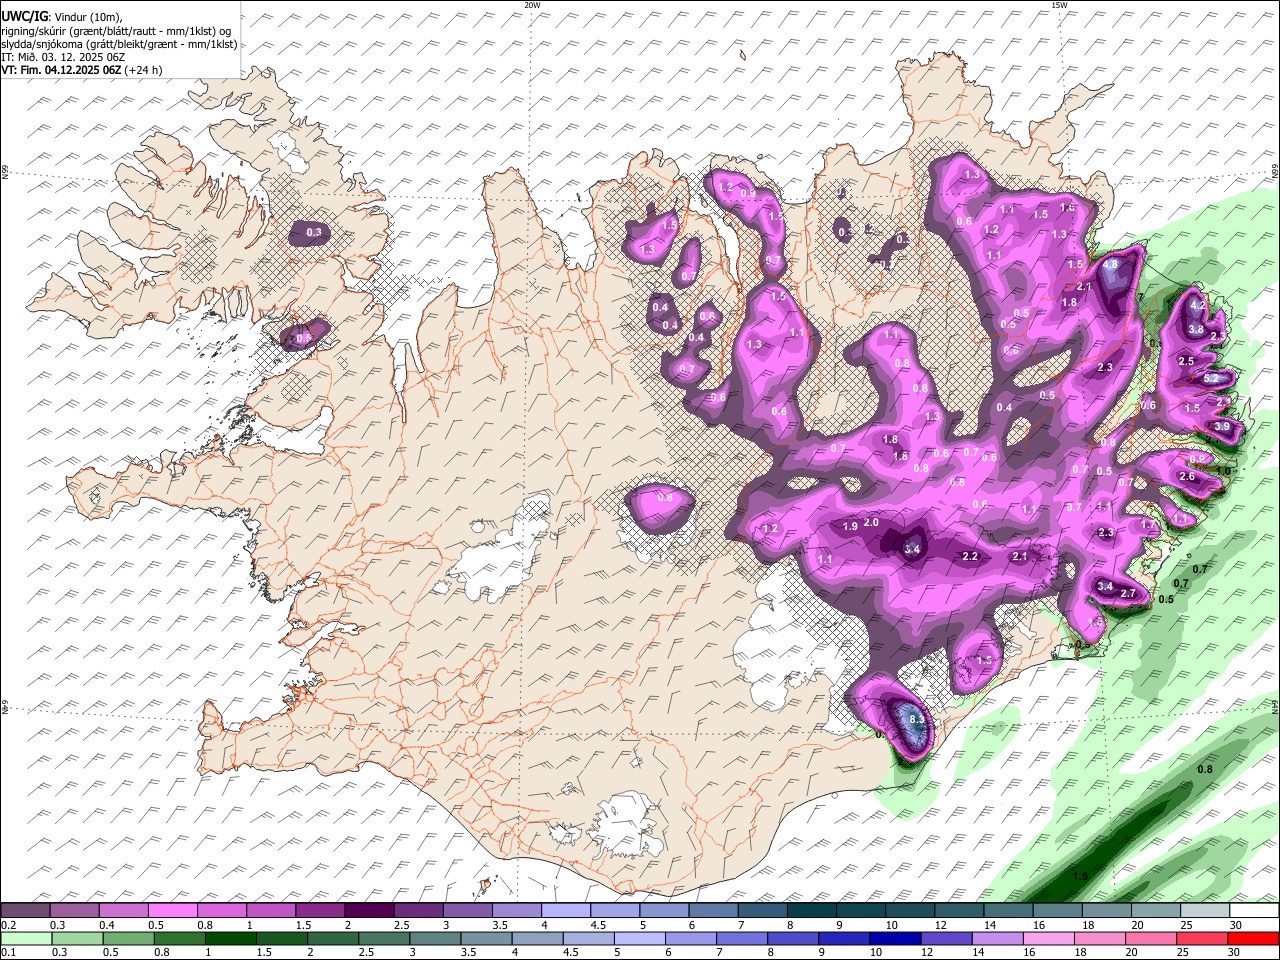
Task: Click the black 0.8 rain value over the sea
Action: pyautogui.click(x=1205, y=769)
